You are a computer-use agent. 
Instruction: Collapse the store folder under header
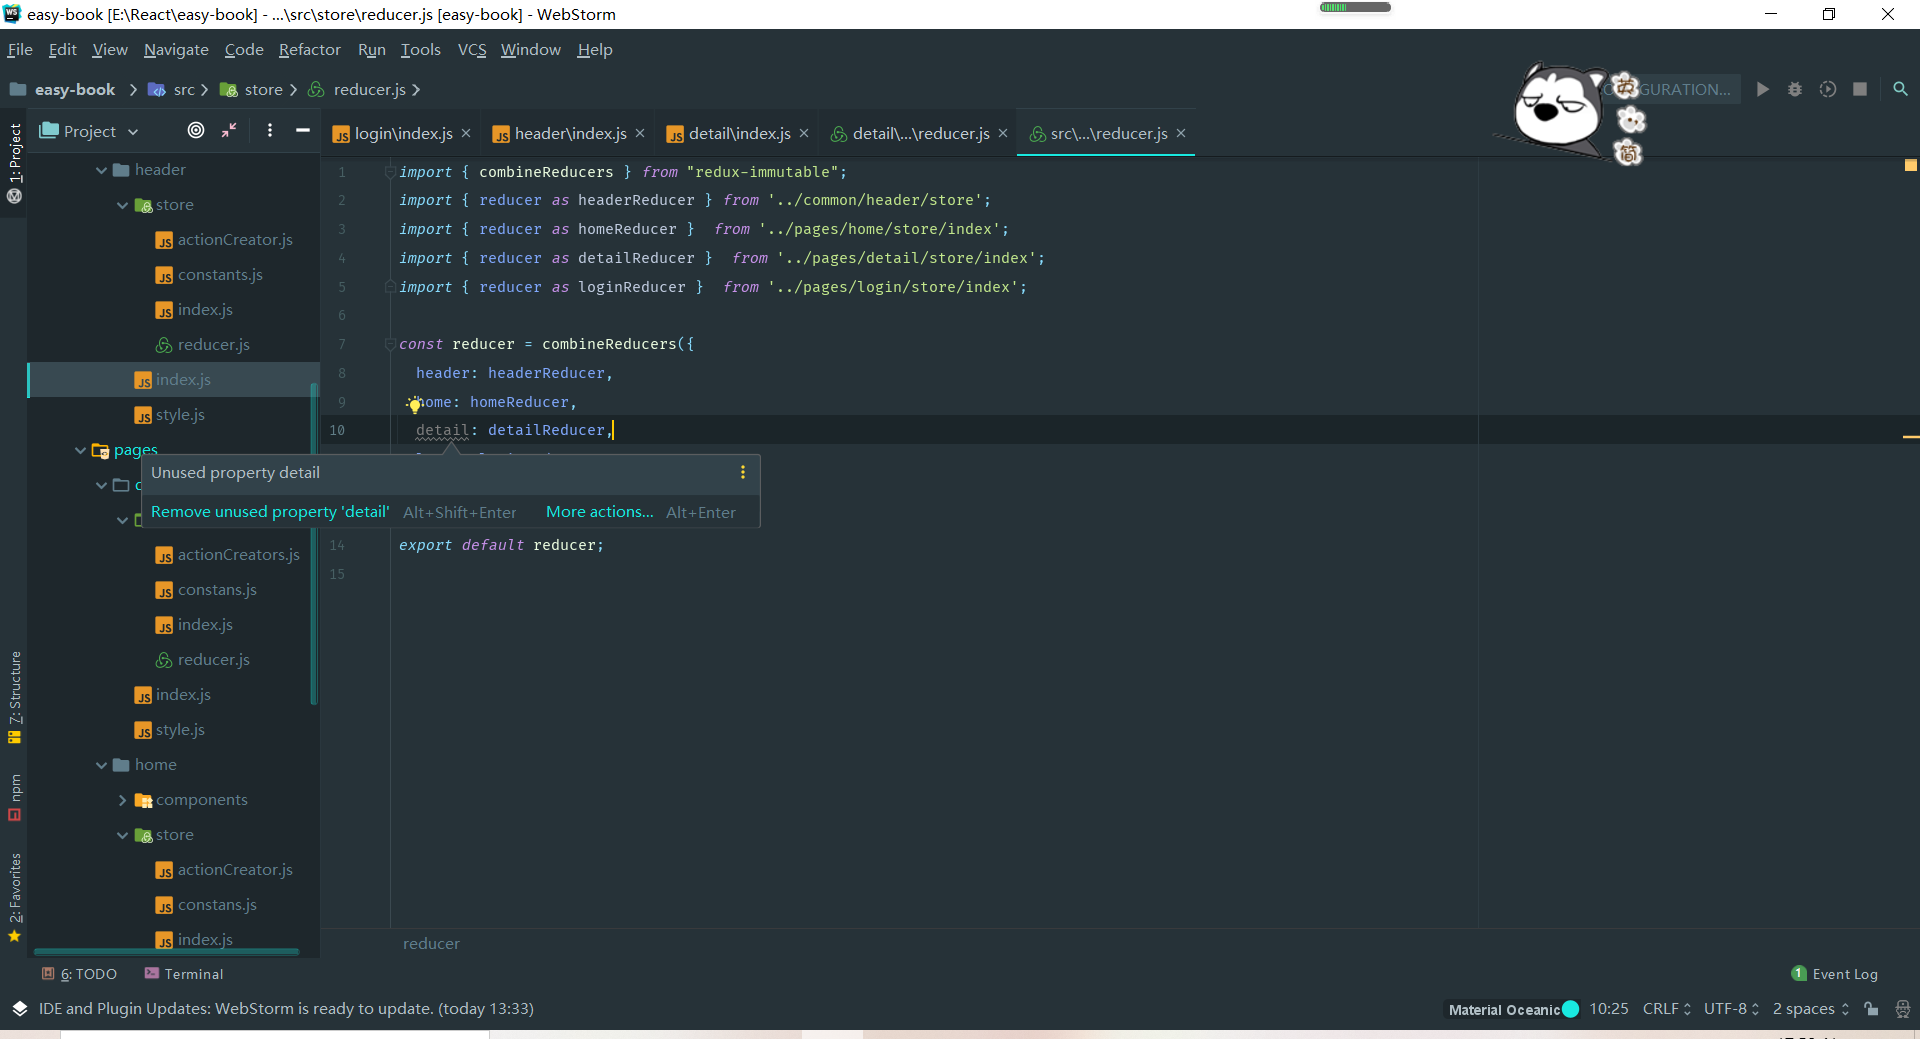(122, 205)
